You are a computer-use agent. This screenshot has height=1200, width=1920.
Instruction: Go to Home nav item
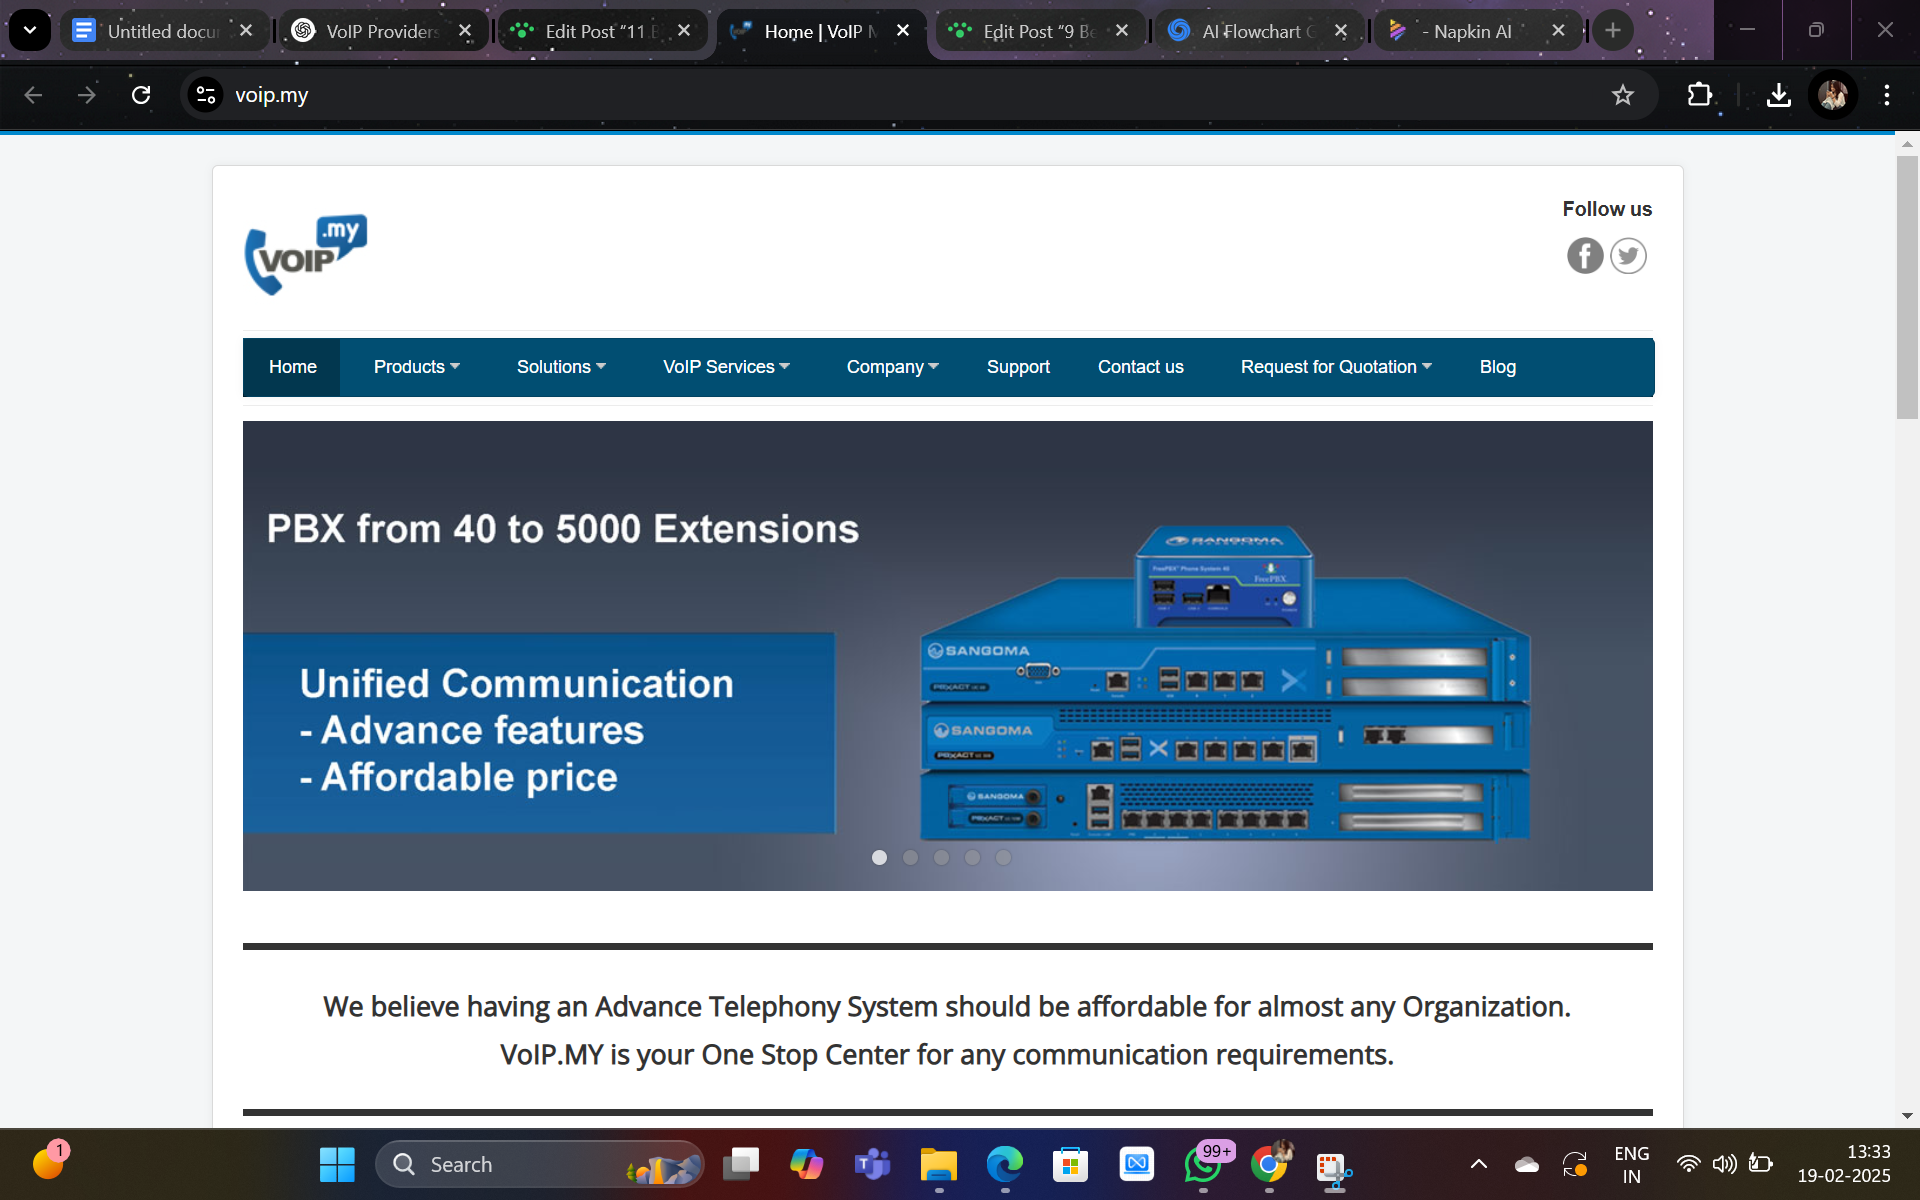click(292, 367)
